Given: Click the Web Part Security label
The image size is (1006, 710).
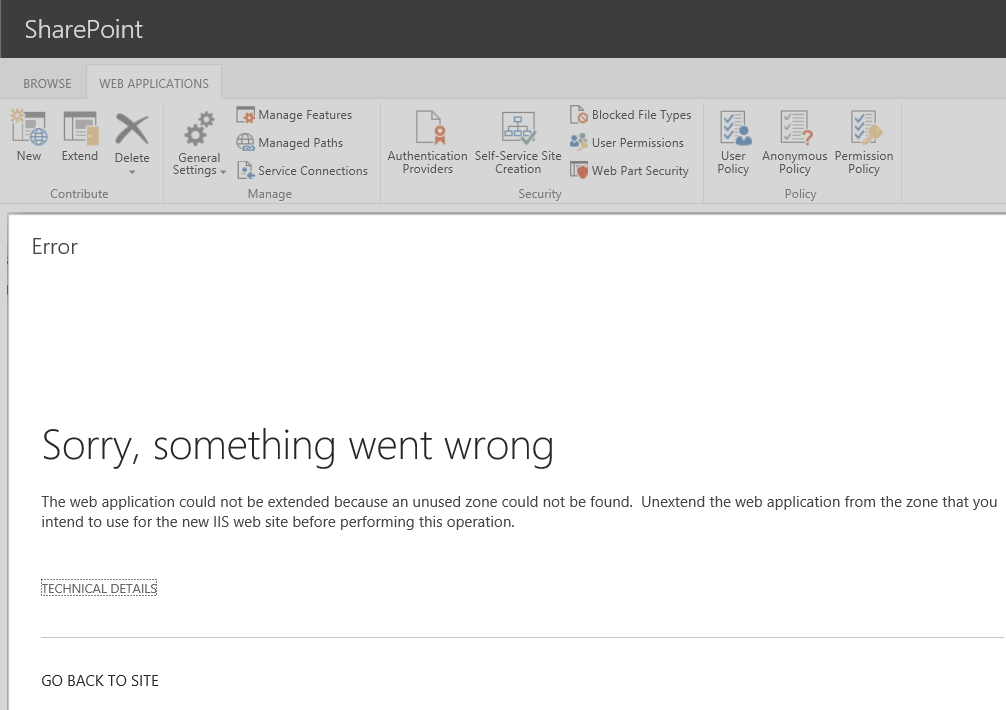Looking at the screenshot, I should pyautogui.click(x=640, y=171).
